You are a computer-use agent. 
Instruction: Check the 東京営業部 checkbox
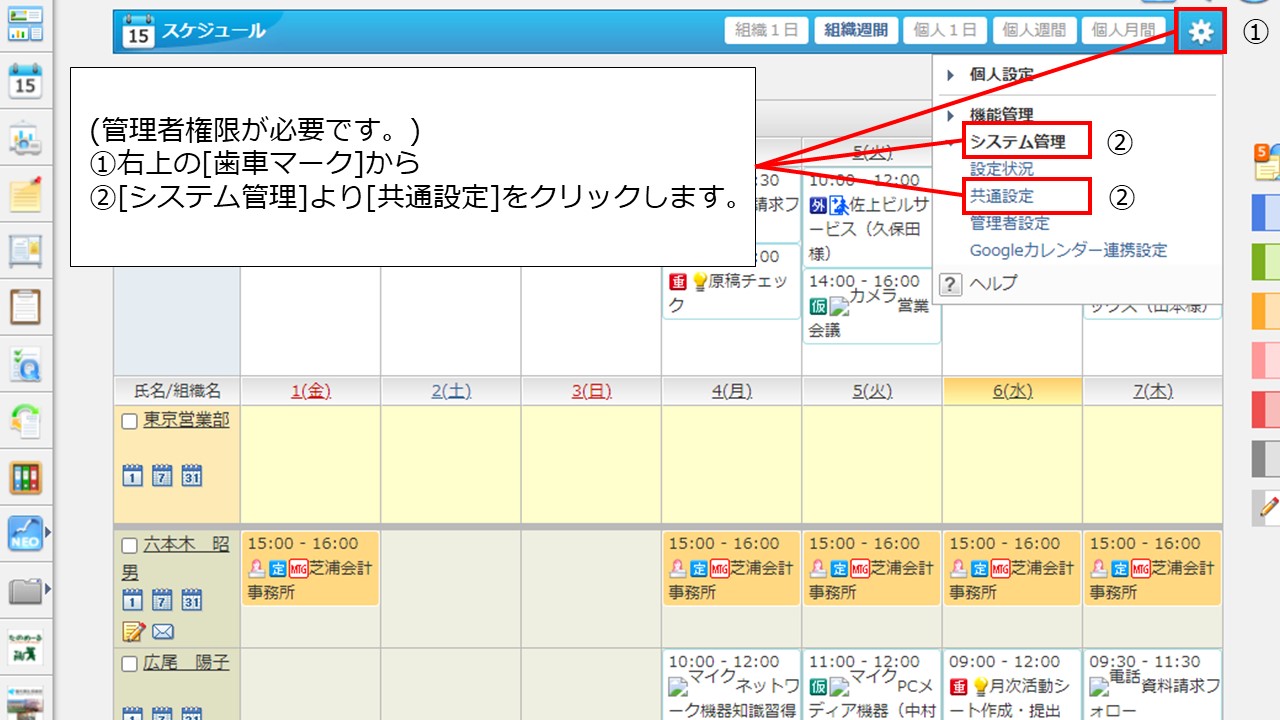click(129, 422)
